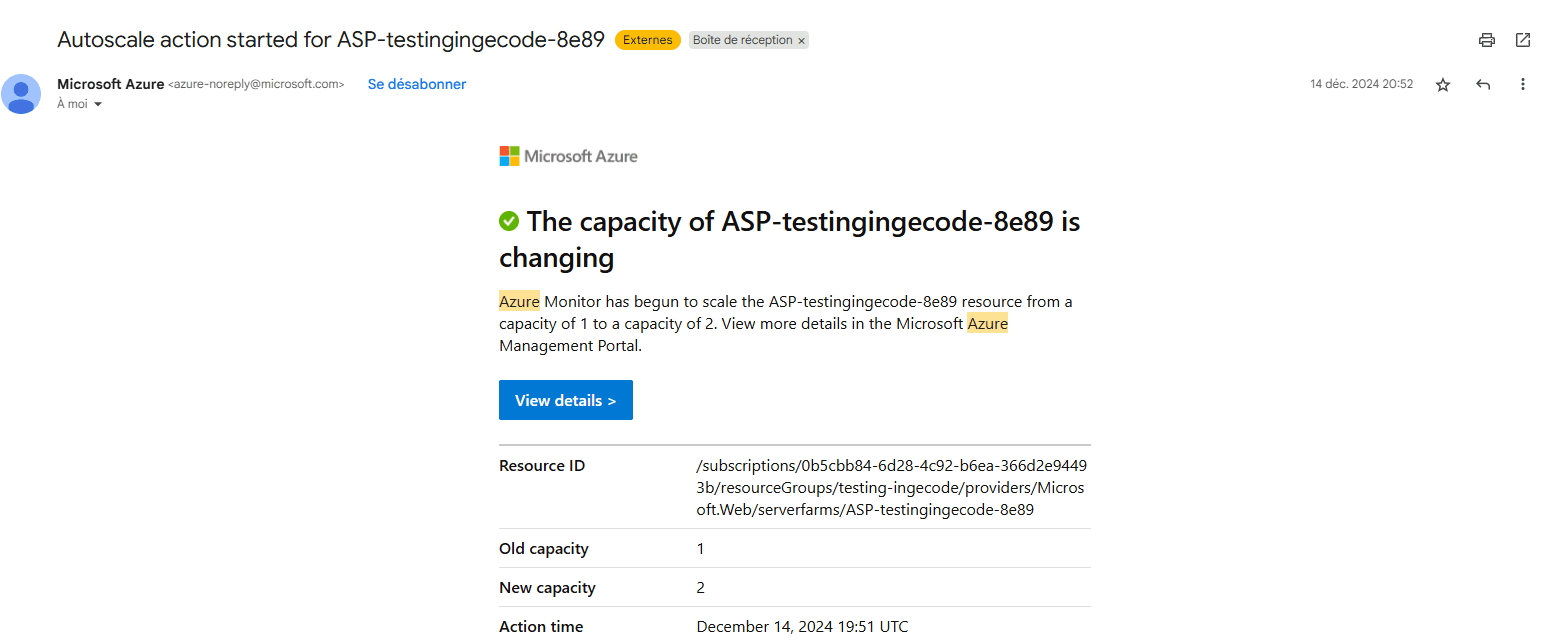
Task: Expand recipient details next to À moi
Action: tap(98, 104)
